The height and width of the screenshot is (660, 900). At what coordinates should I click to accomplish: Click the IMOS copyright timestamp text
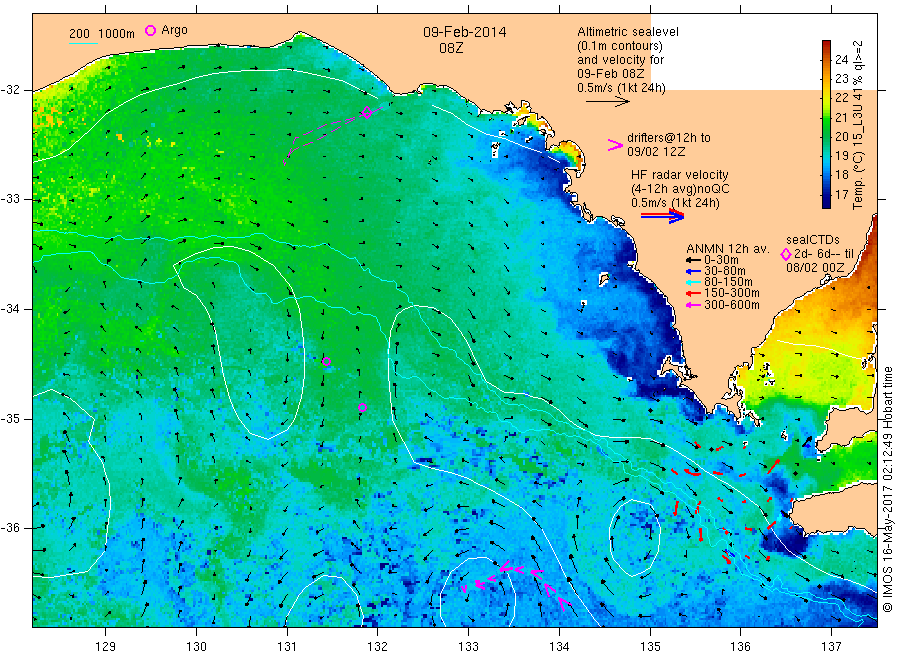[x=888, y=489]
